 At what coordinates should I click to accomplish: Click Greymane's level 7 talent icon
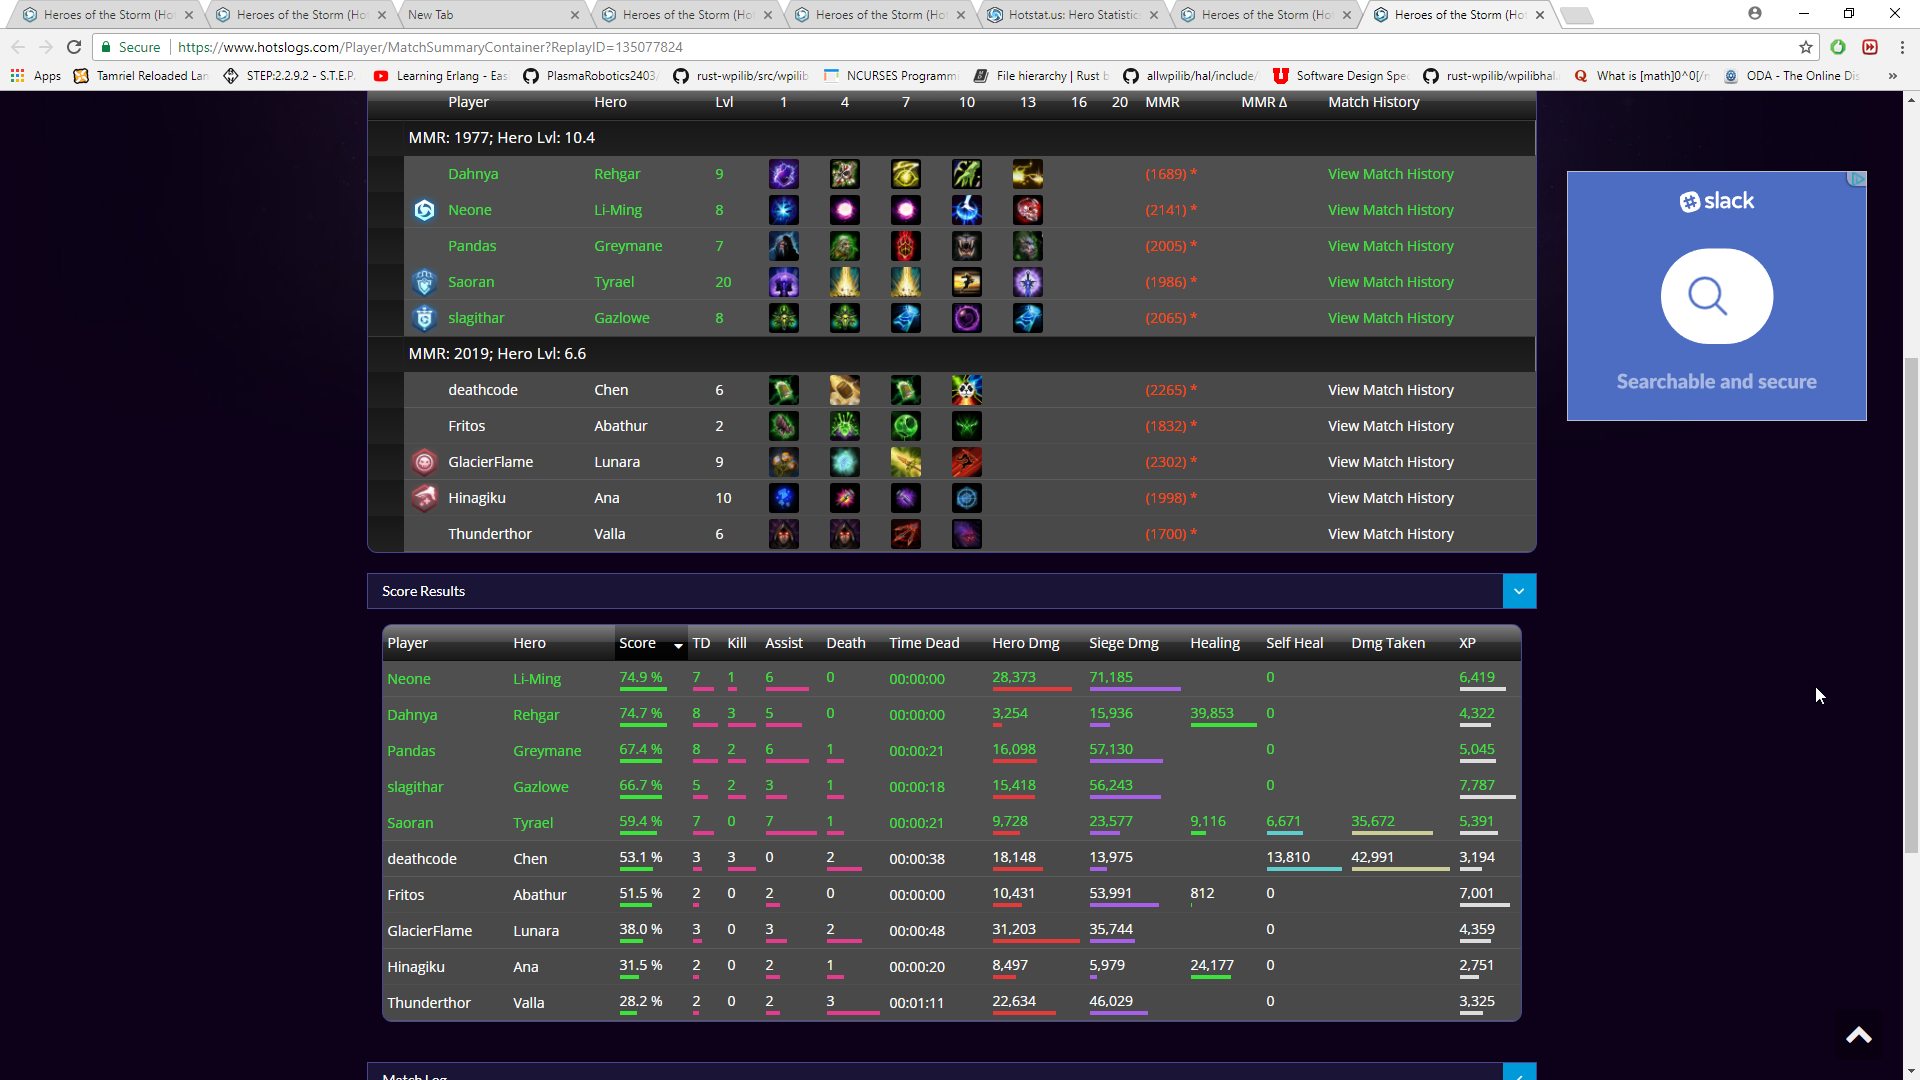[906, 246]
